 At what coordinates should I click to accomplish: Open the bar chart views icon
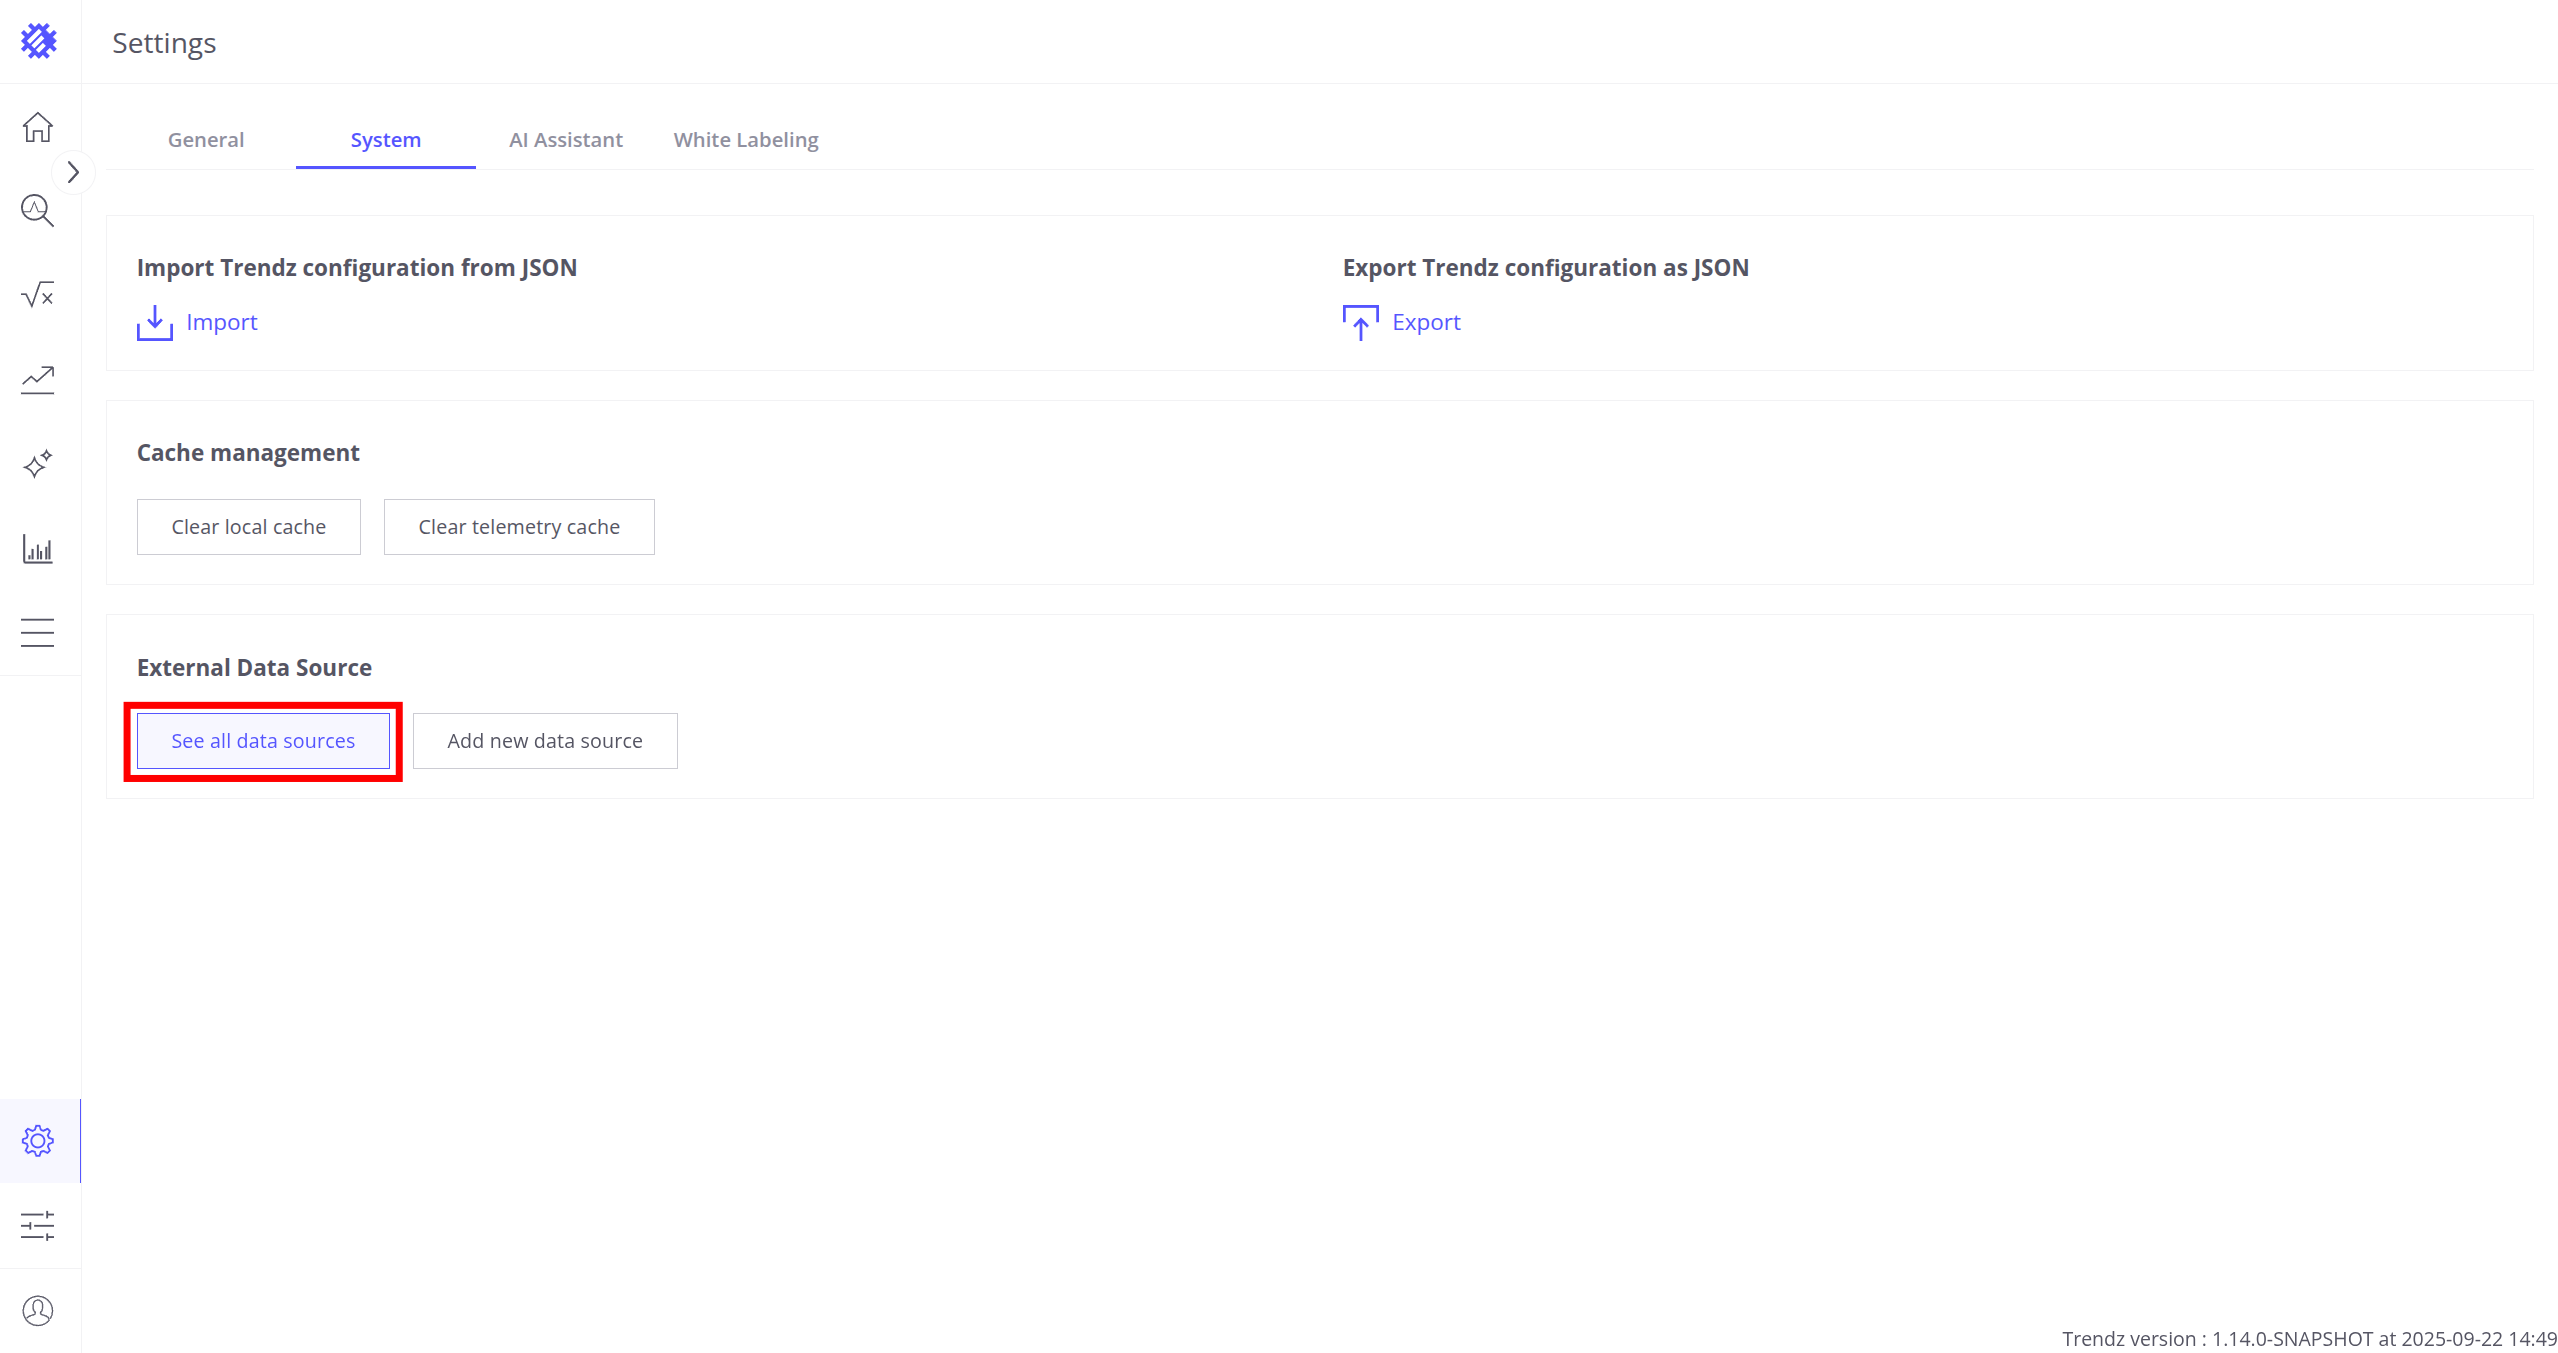tap(38, 549)
